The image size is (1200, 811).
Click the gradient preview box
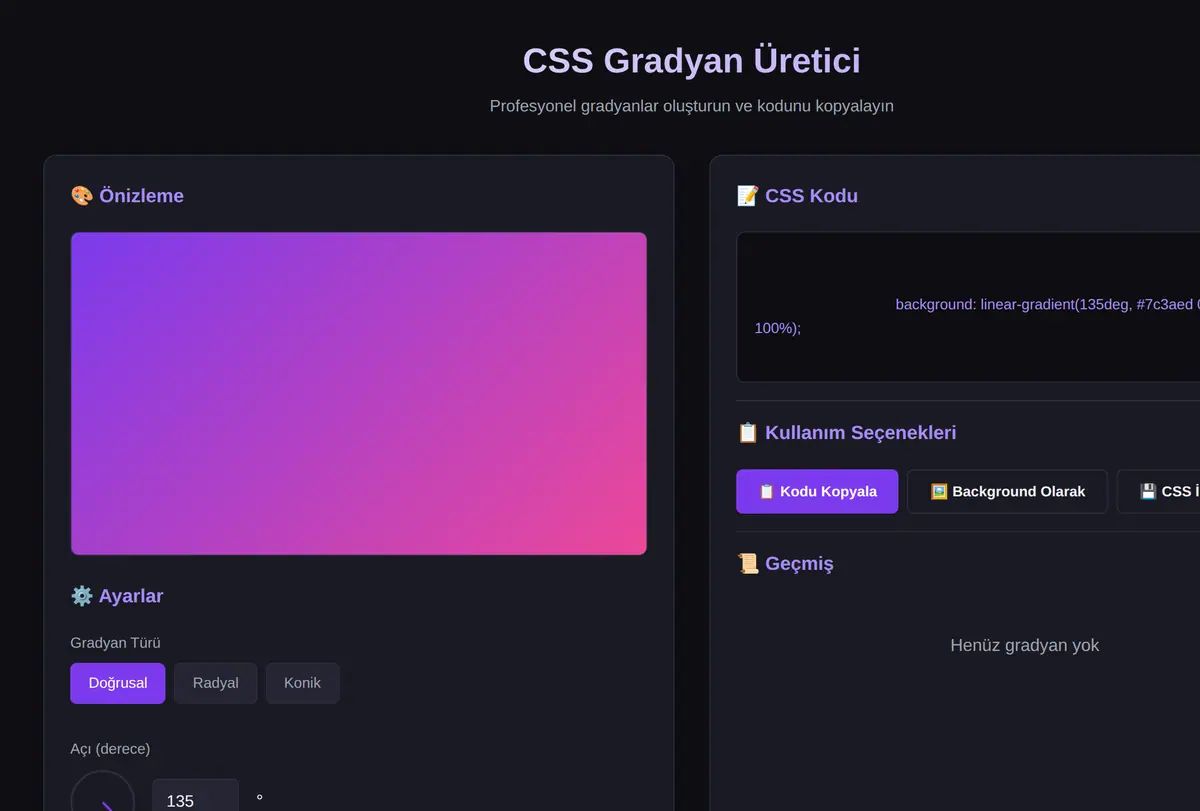pyautogui.click(x=359, y=393)
